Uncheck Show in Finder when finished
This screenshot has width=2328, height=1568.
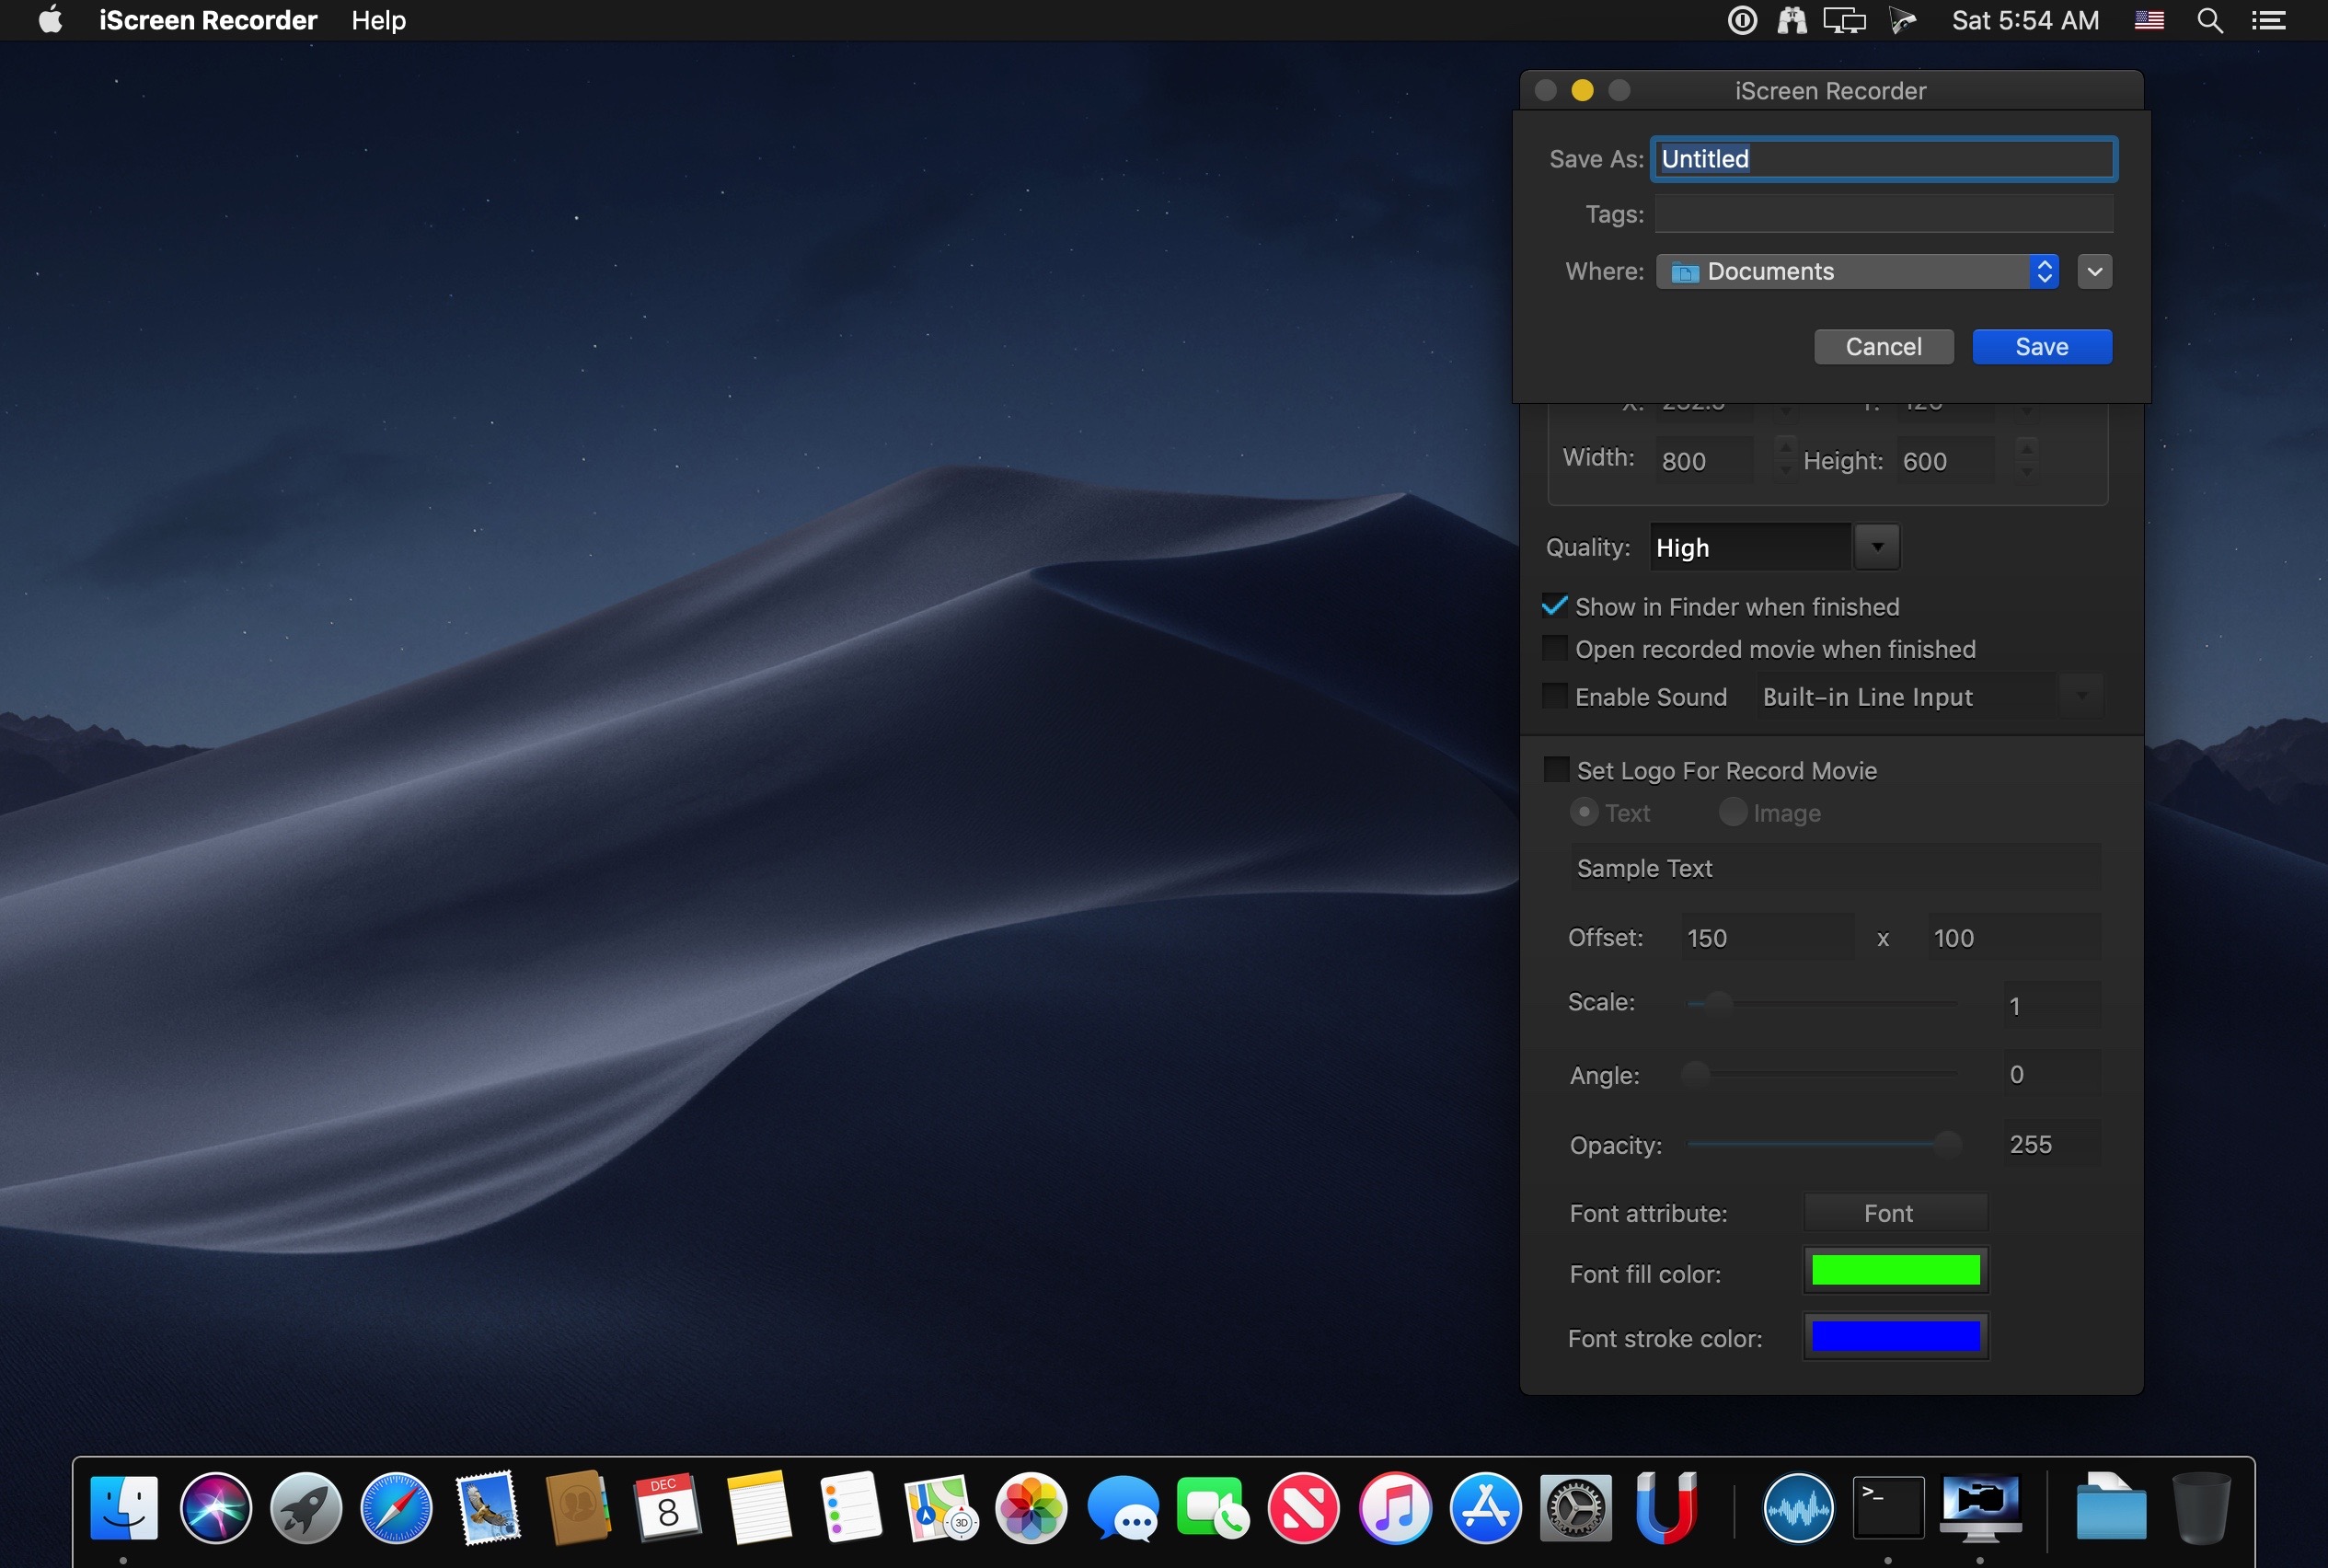pos(1555,606)
